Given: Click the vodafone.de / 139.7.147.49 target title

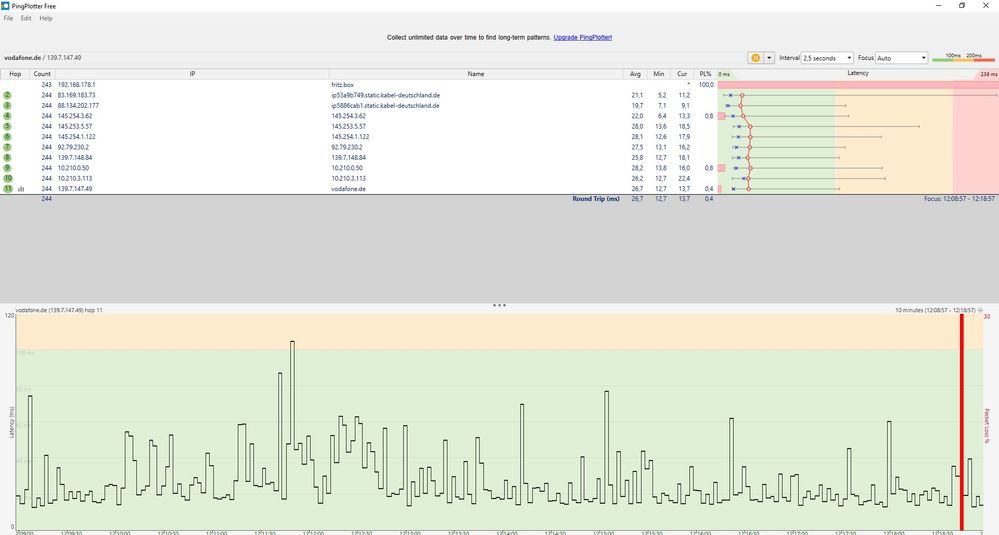Looking at the screenshot, I should [x=42, y=57].
